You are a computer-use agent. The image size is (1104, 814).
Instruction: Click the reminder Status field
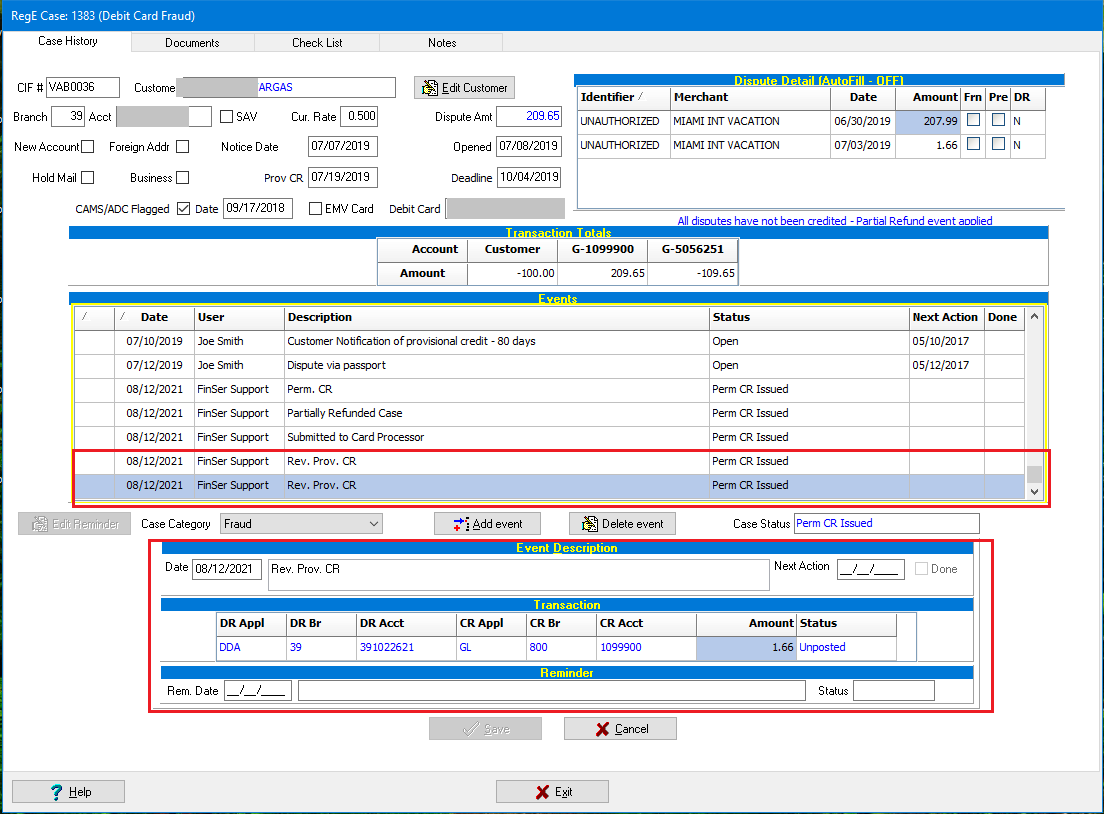pos(893,691)
